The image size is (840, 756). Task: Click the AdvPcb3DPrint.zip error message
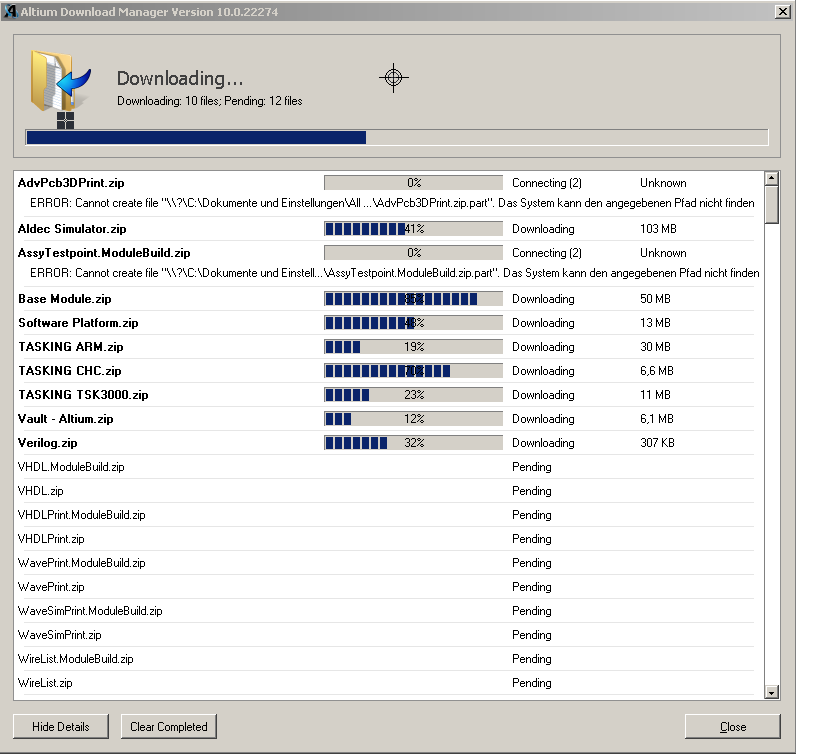pyautogui.click(x=392, y=203)
